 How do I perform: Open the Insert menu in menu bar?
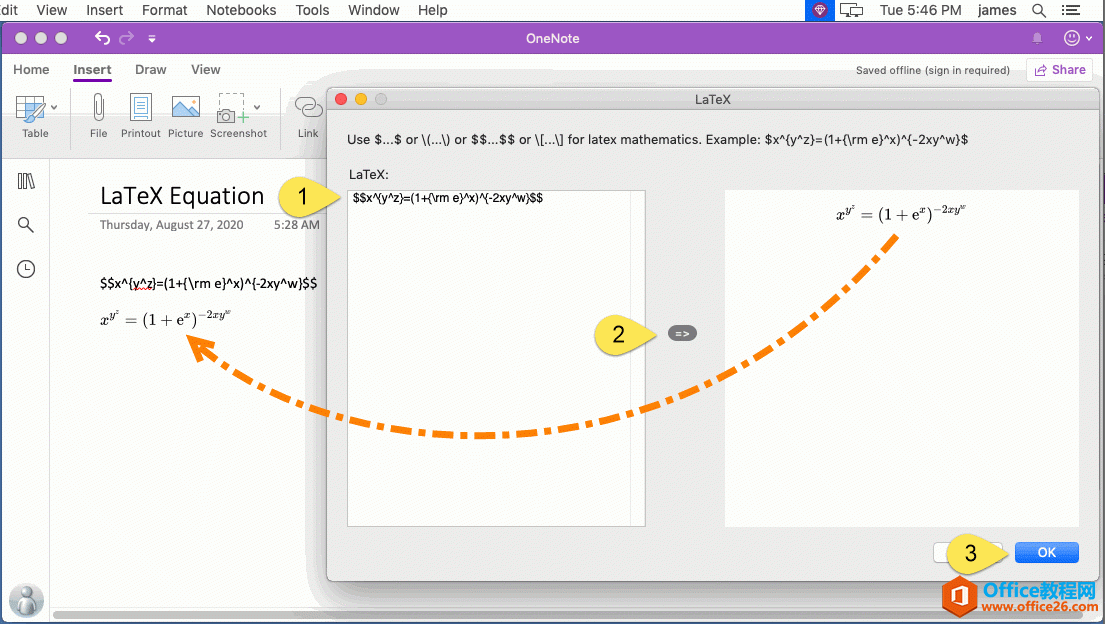(104, 10)
